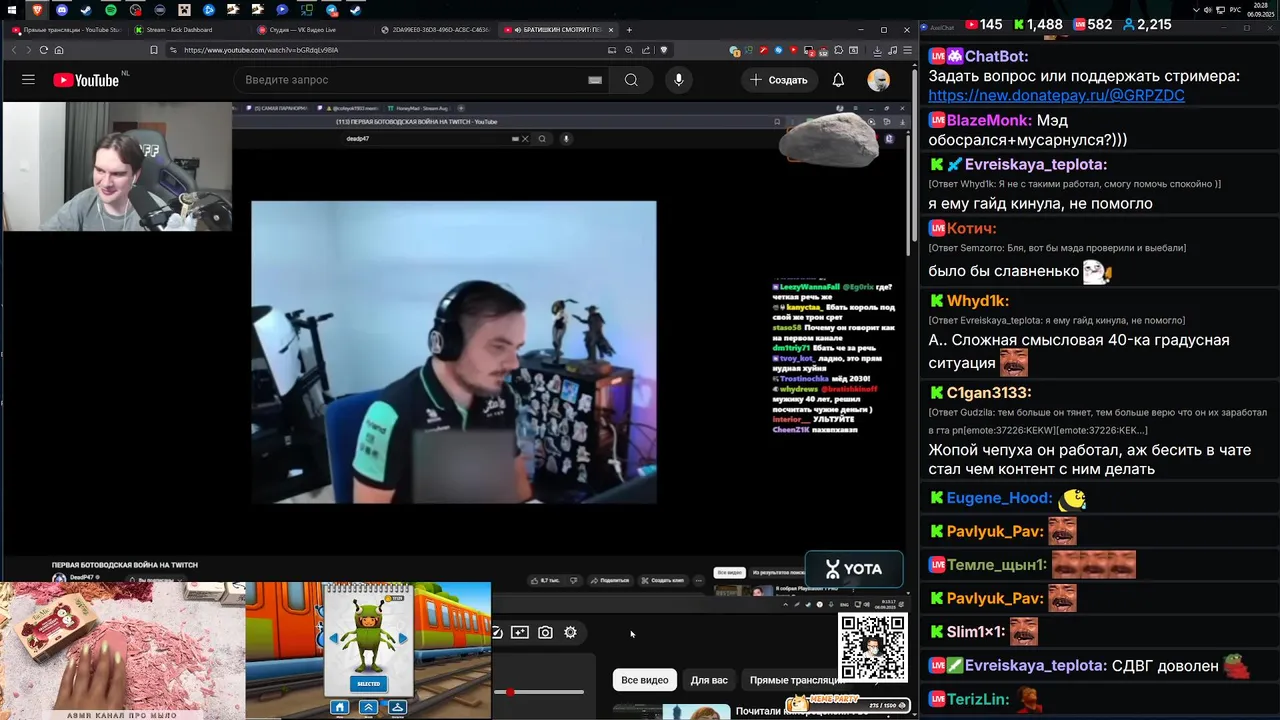This screenshot has height=720, width=1280.
Task: Open the browser home page button
Action: tap(59, 50)
